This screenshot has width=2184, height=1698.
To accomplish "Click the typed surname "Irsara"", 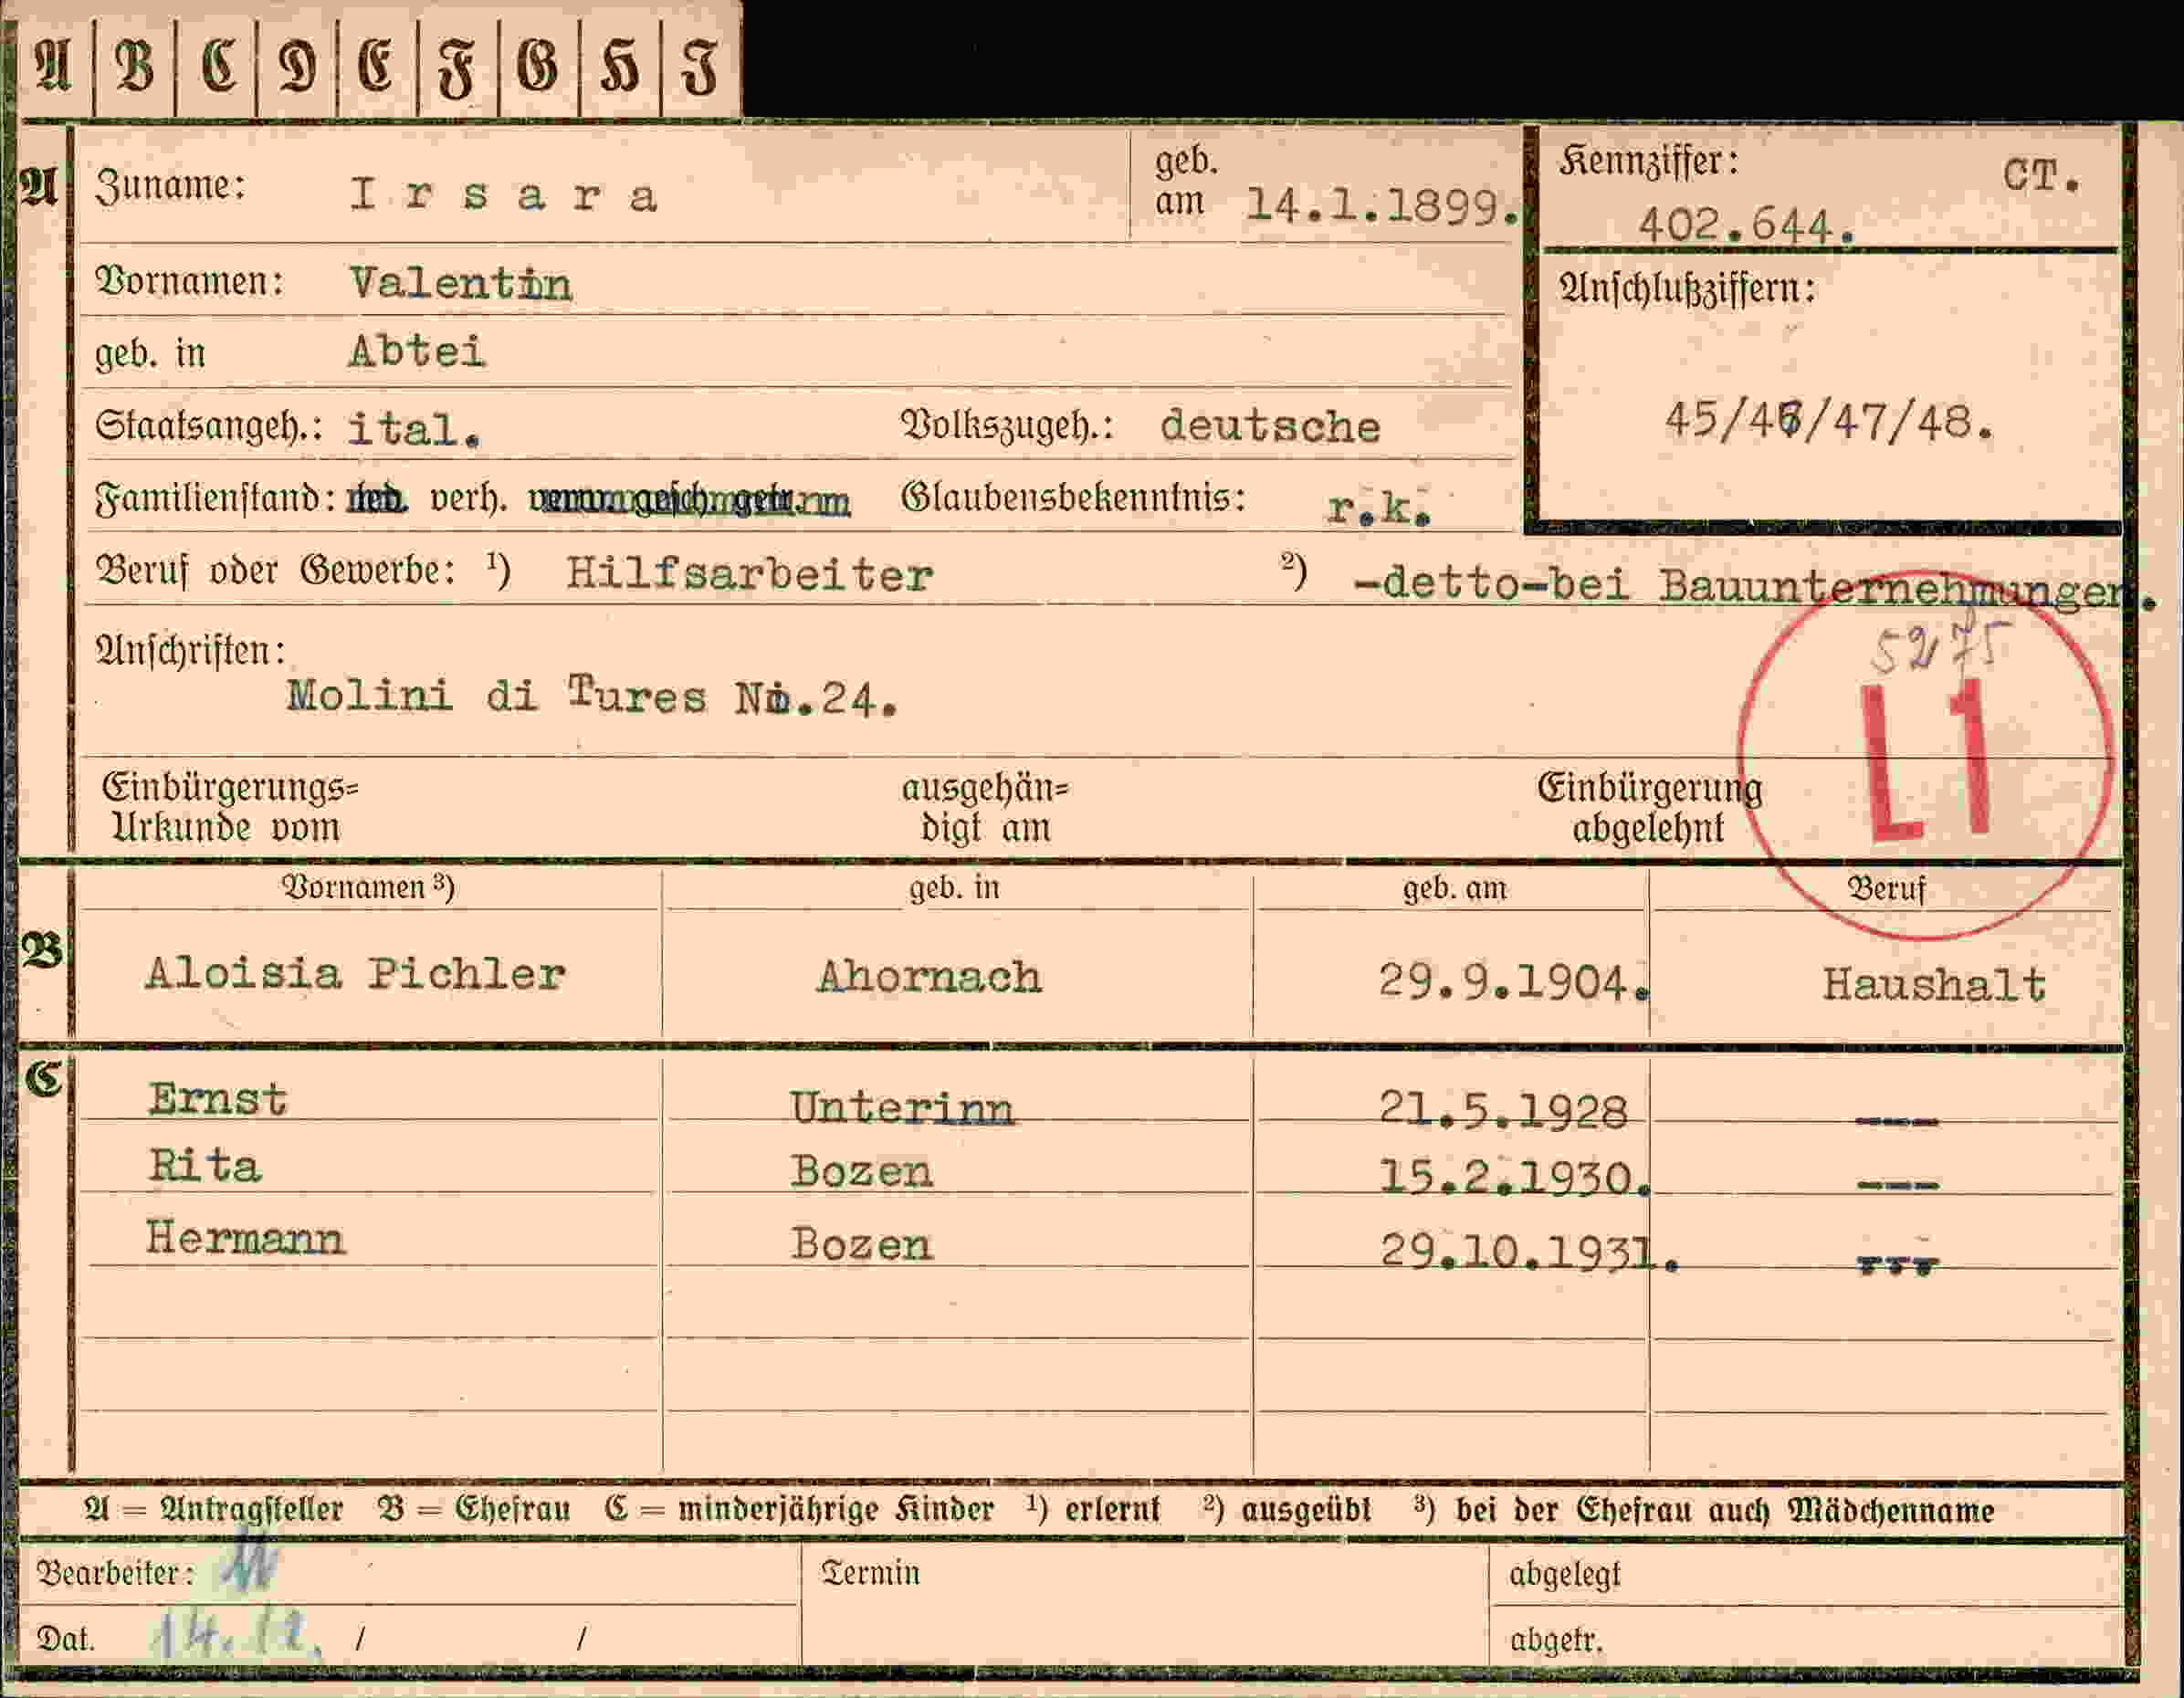I will click(504, 195).
